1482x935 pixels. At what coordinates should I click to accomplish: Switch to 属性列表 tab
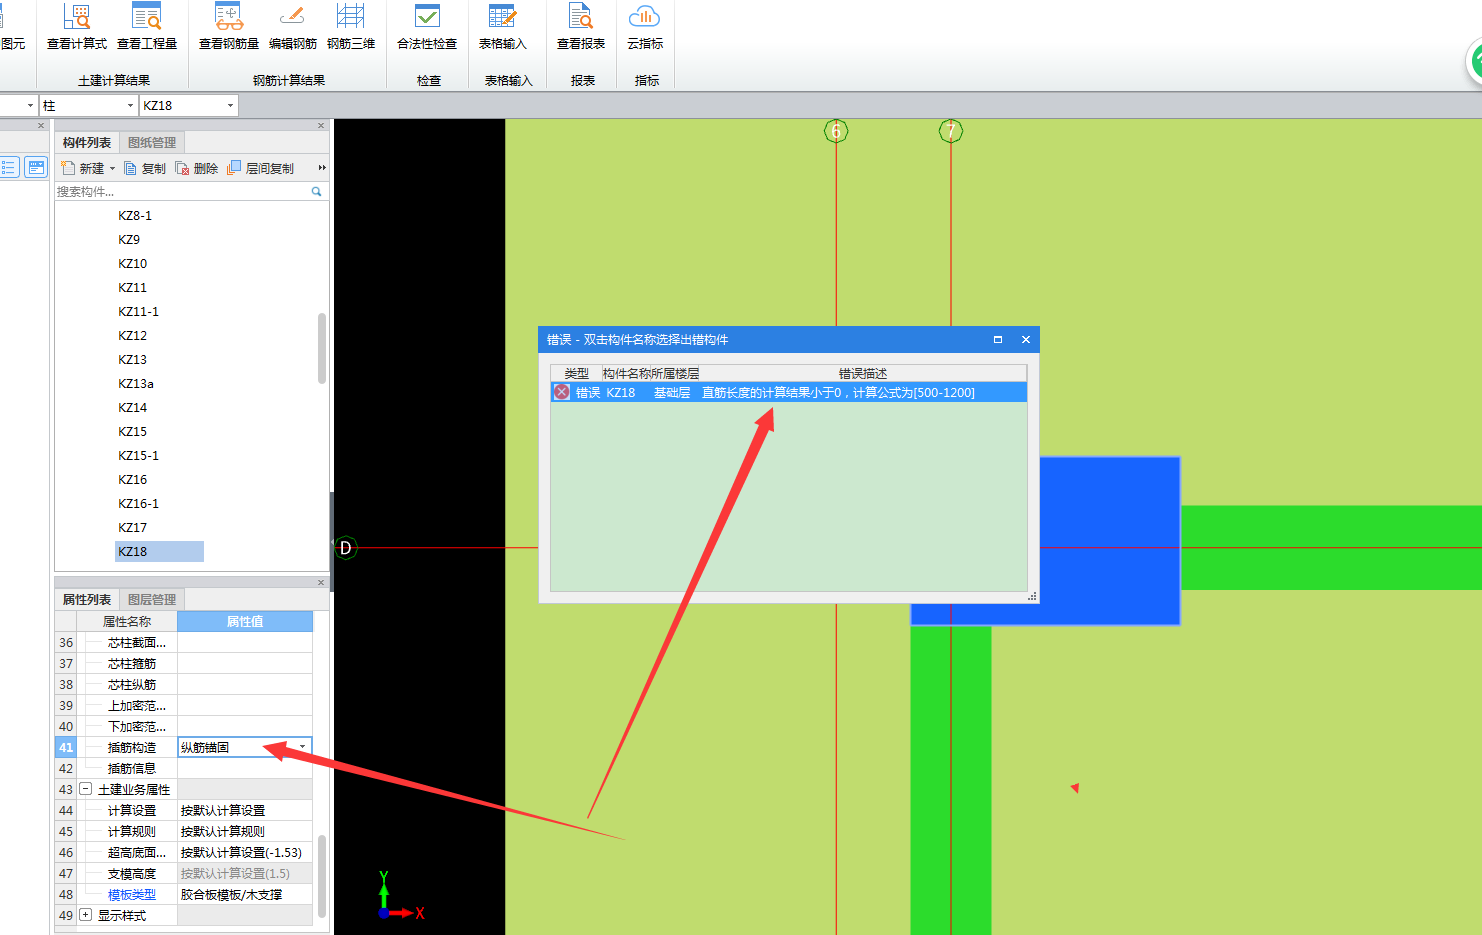point(87,600)
